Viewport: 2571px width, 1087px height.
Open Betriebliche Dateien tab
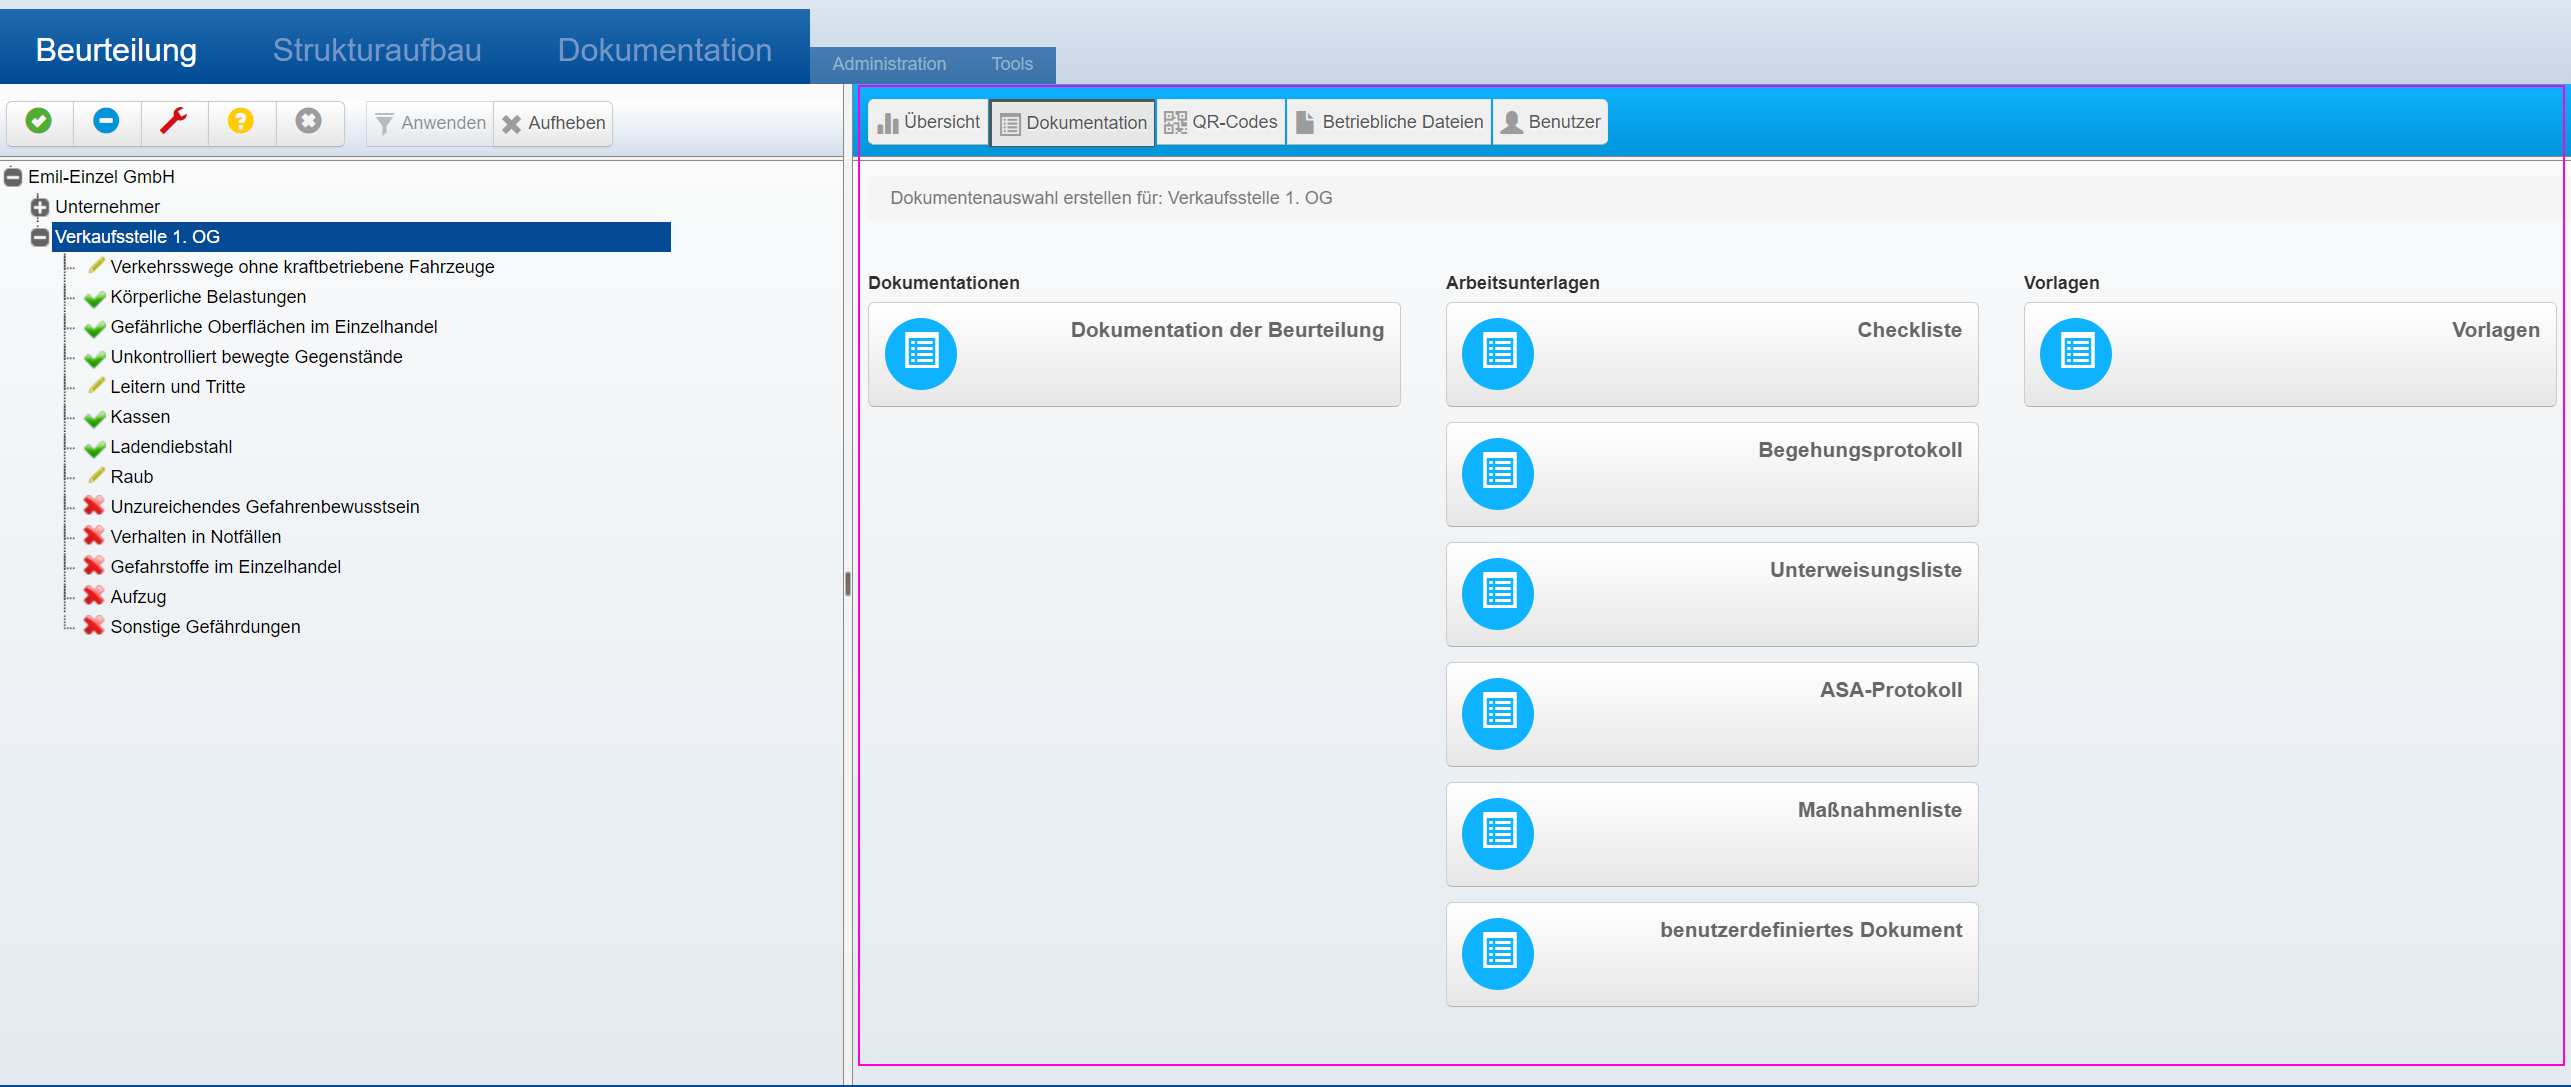click(1389, 122)
